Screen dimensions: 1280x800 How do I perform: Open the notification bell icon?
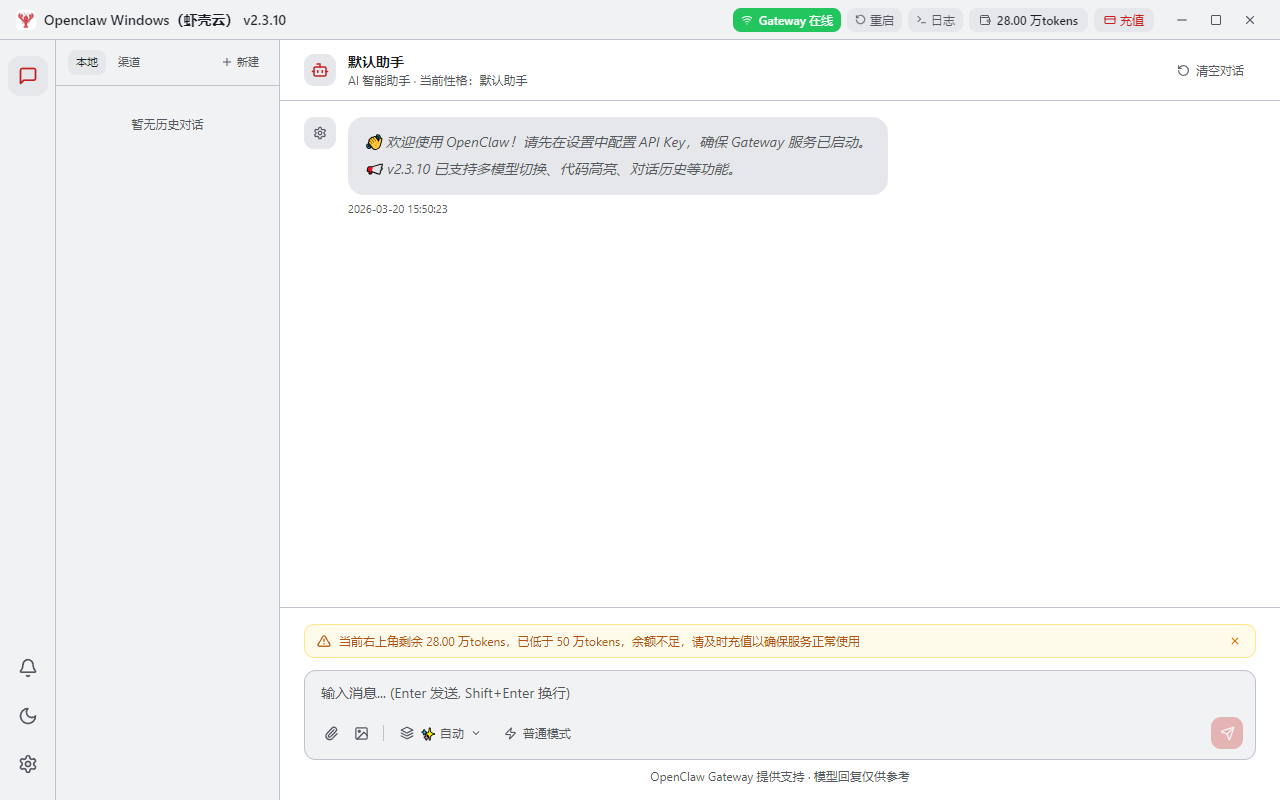(27, 667)
